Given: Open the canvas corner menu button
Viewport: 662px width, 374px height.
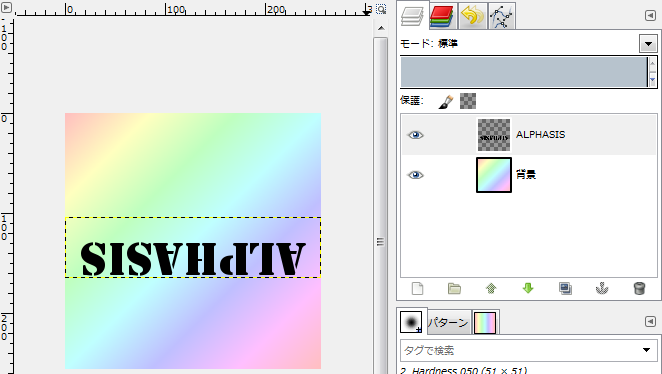Looking at the screenshot, I should click(x=6, y=8).
